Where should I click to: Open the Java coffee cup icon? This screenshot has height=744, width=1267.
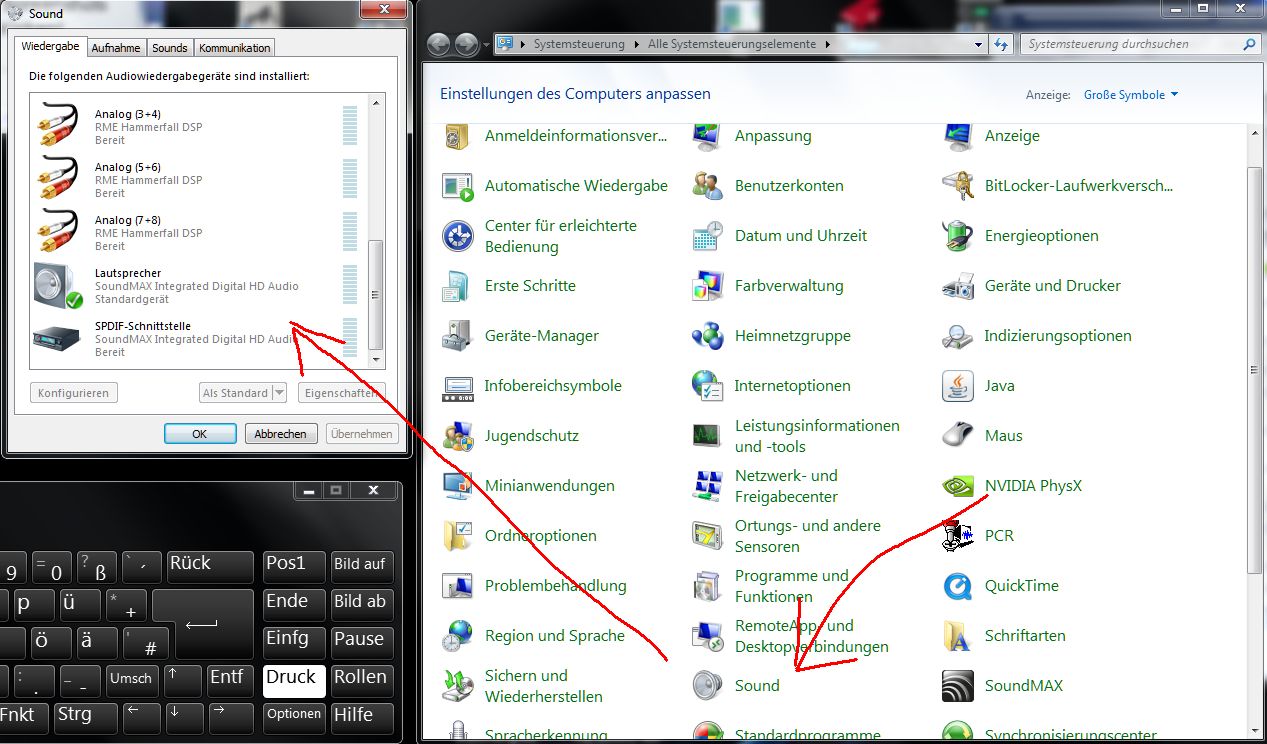click(x=958, y=386)
